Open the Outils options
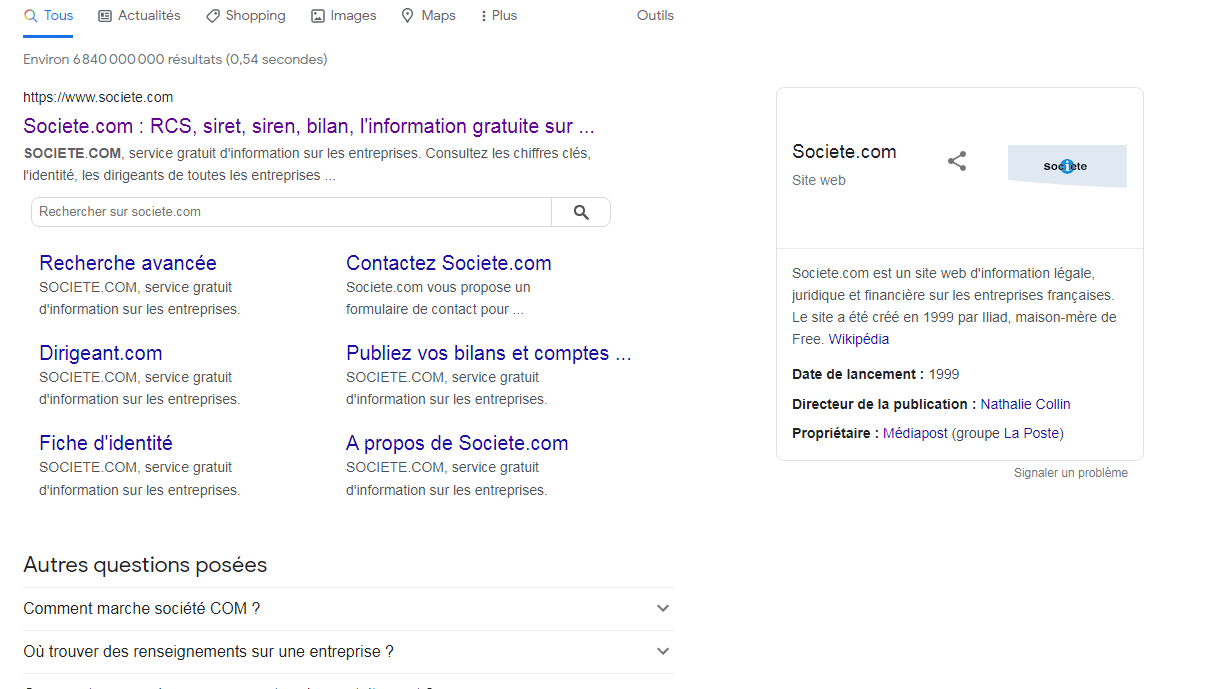1225x689 pixels. click(x=655, y=16)
